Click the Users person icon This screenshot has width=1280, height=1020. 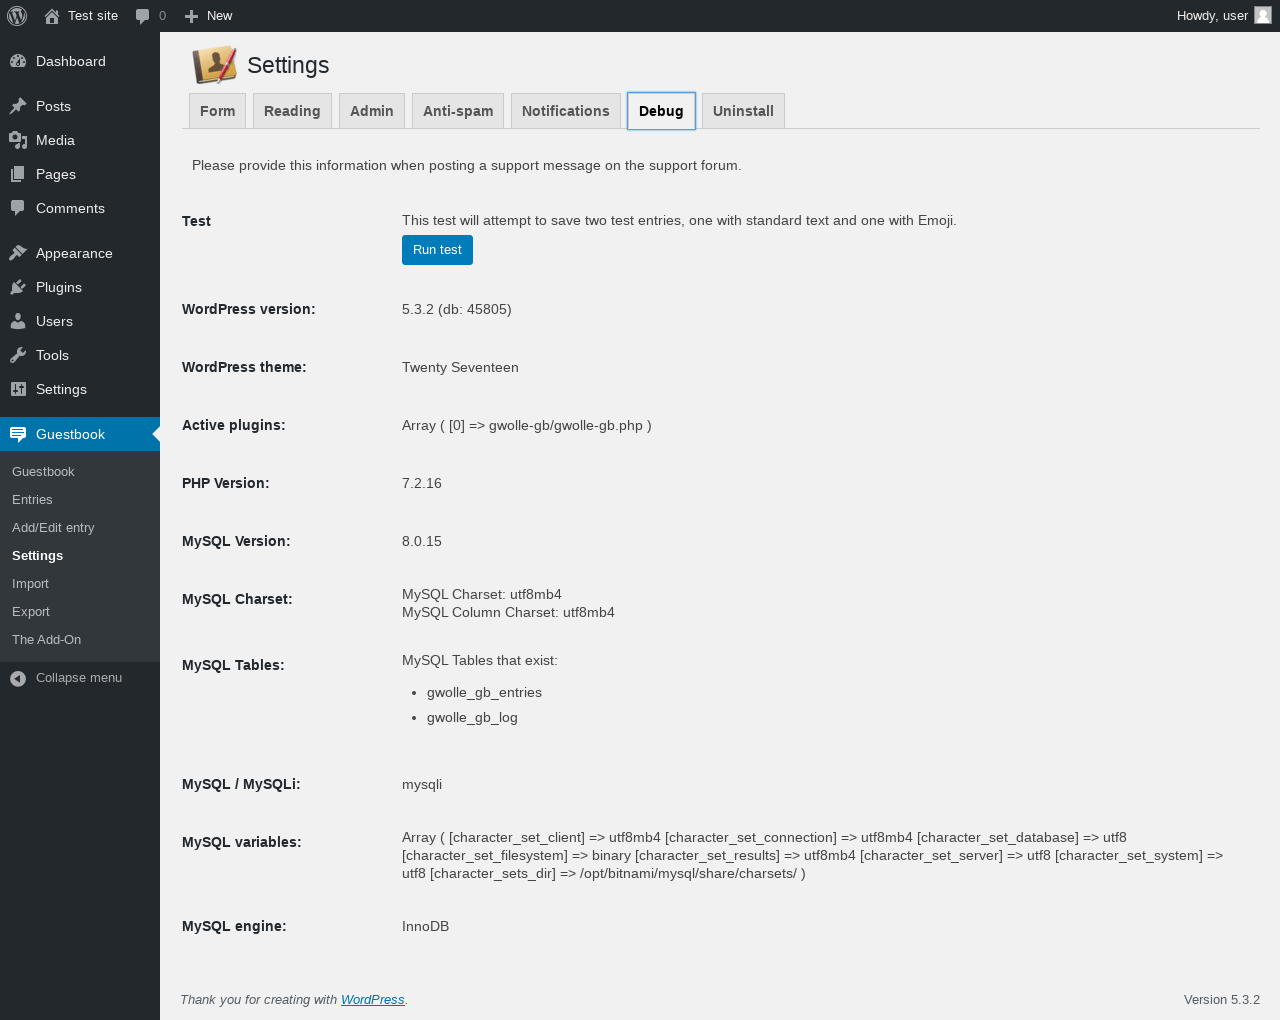click(18, 321)
